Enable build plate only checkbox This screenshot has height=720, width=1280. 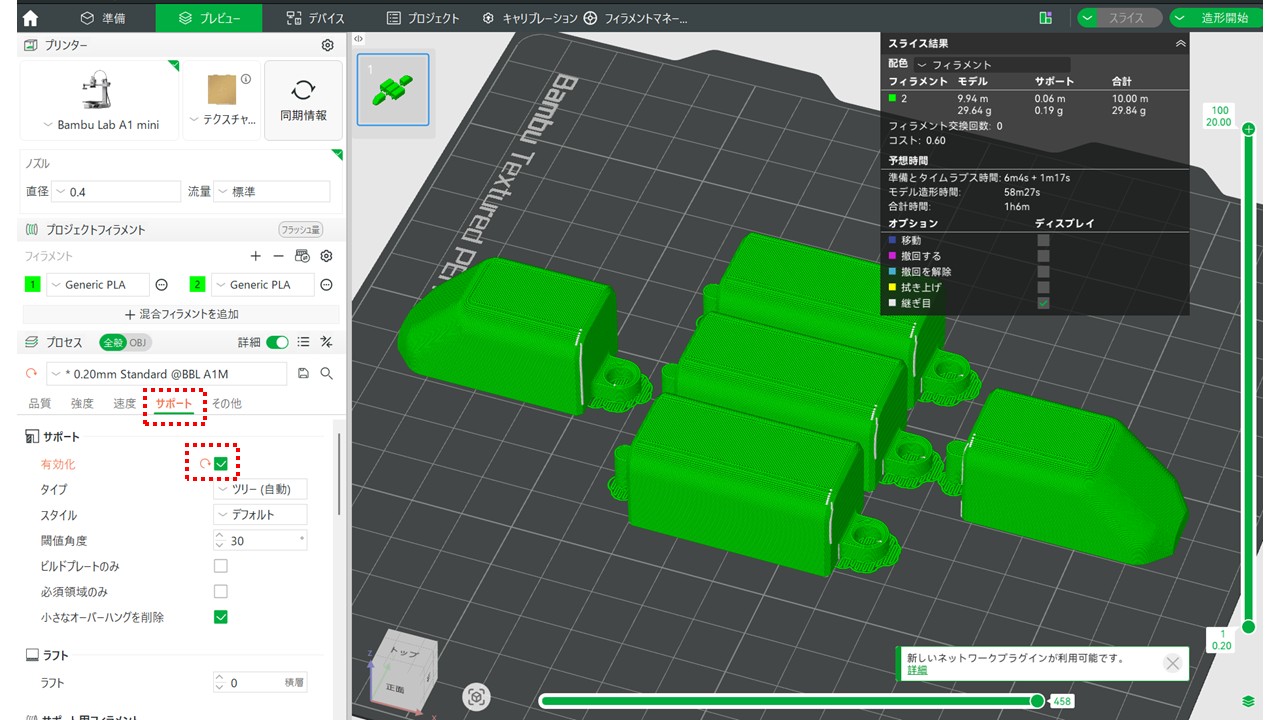pyautogui.click(x=221, y=566)
